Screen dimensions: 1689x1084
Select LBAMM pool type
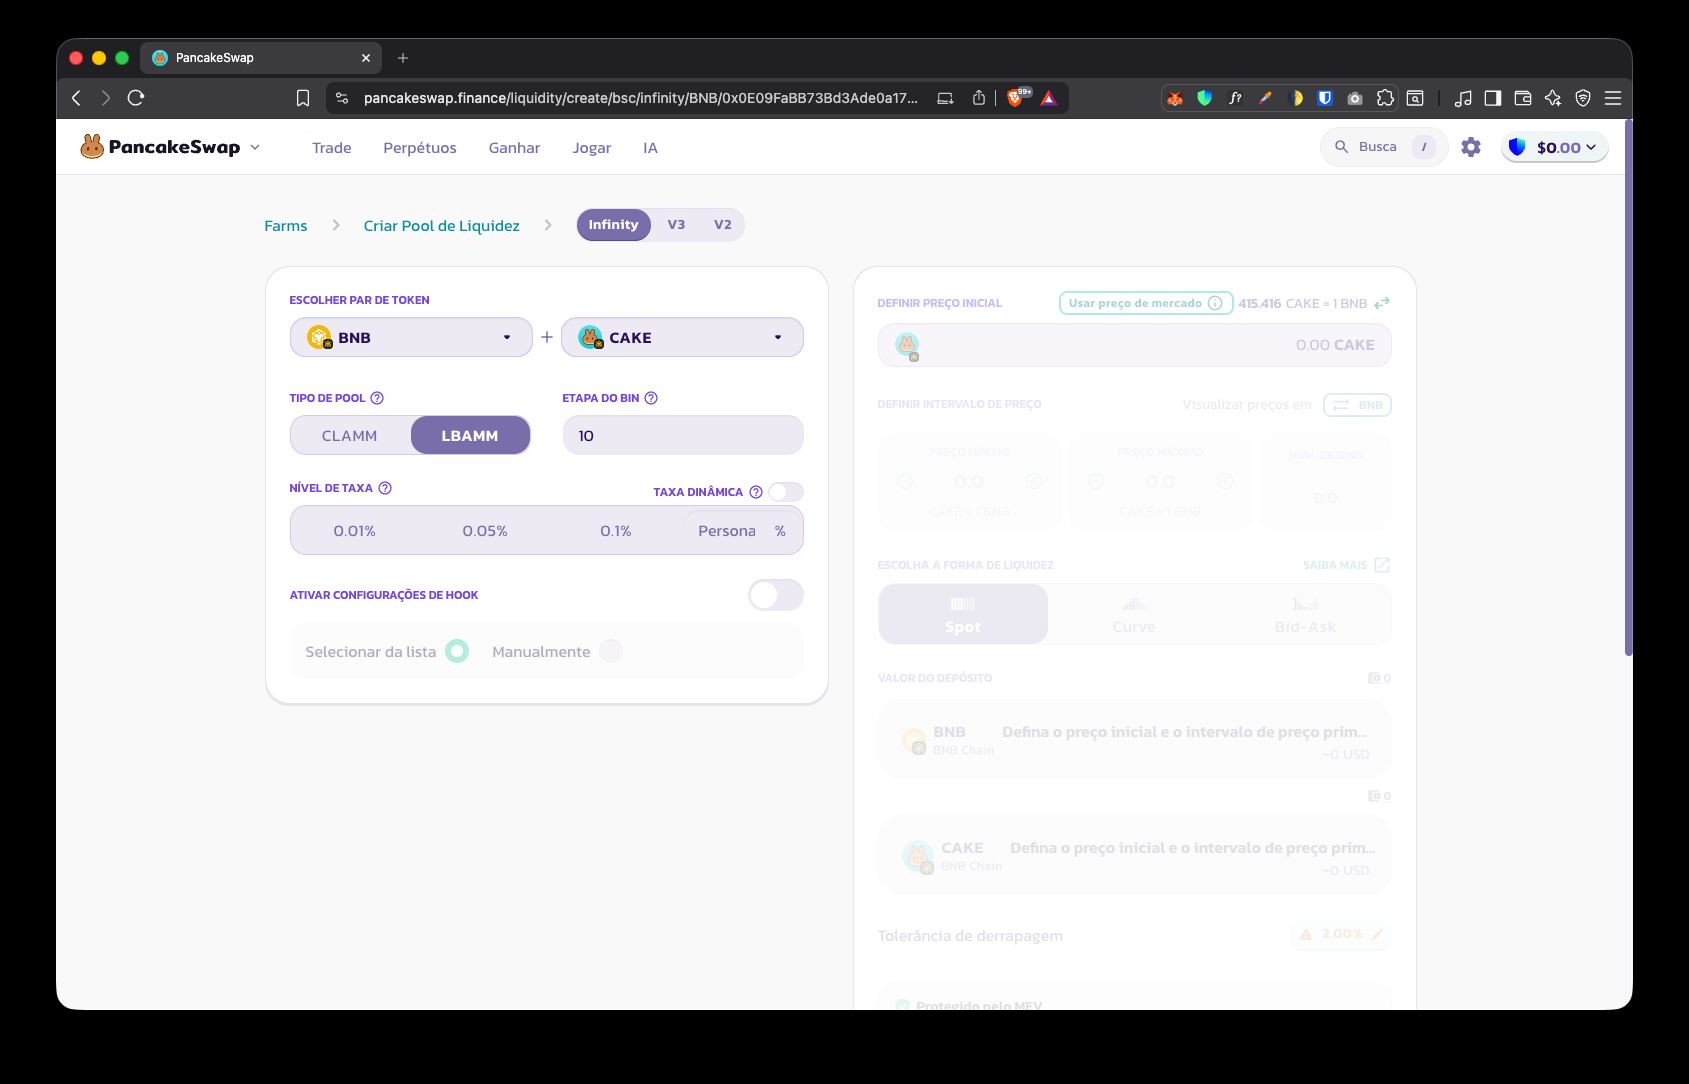[470, 435]
